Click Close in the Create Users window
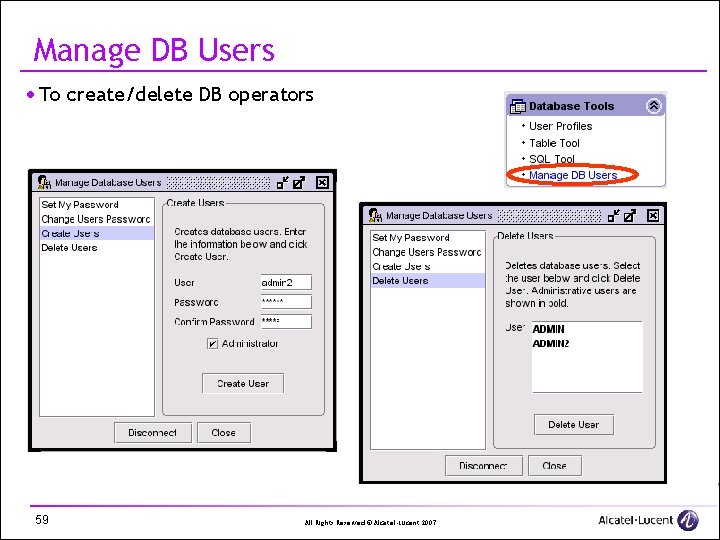Screen dimensions: 720x540 tap(224, 433)
